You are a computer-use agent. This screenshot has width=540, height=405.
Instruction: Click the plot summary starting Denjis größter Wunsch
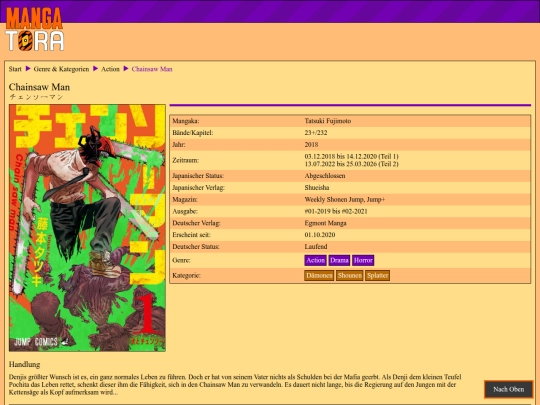(235, 385)
